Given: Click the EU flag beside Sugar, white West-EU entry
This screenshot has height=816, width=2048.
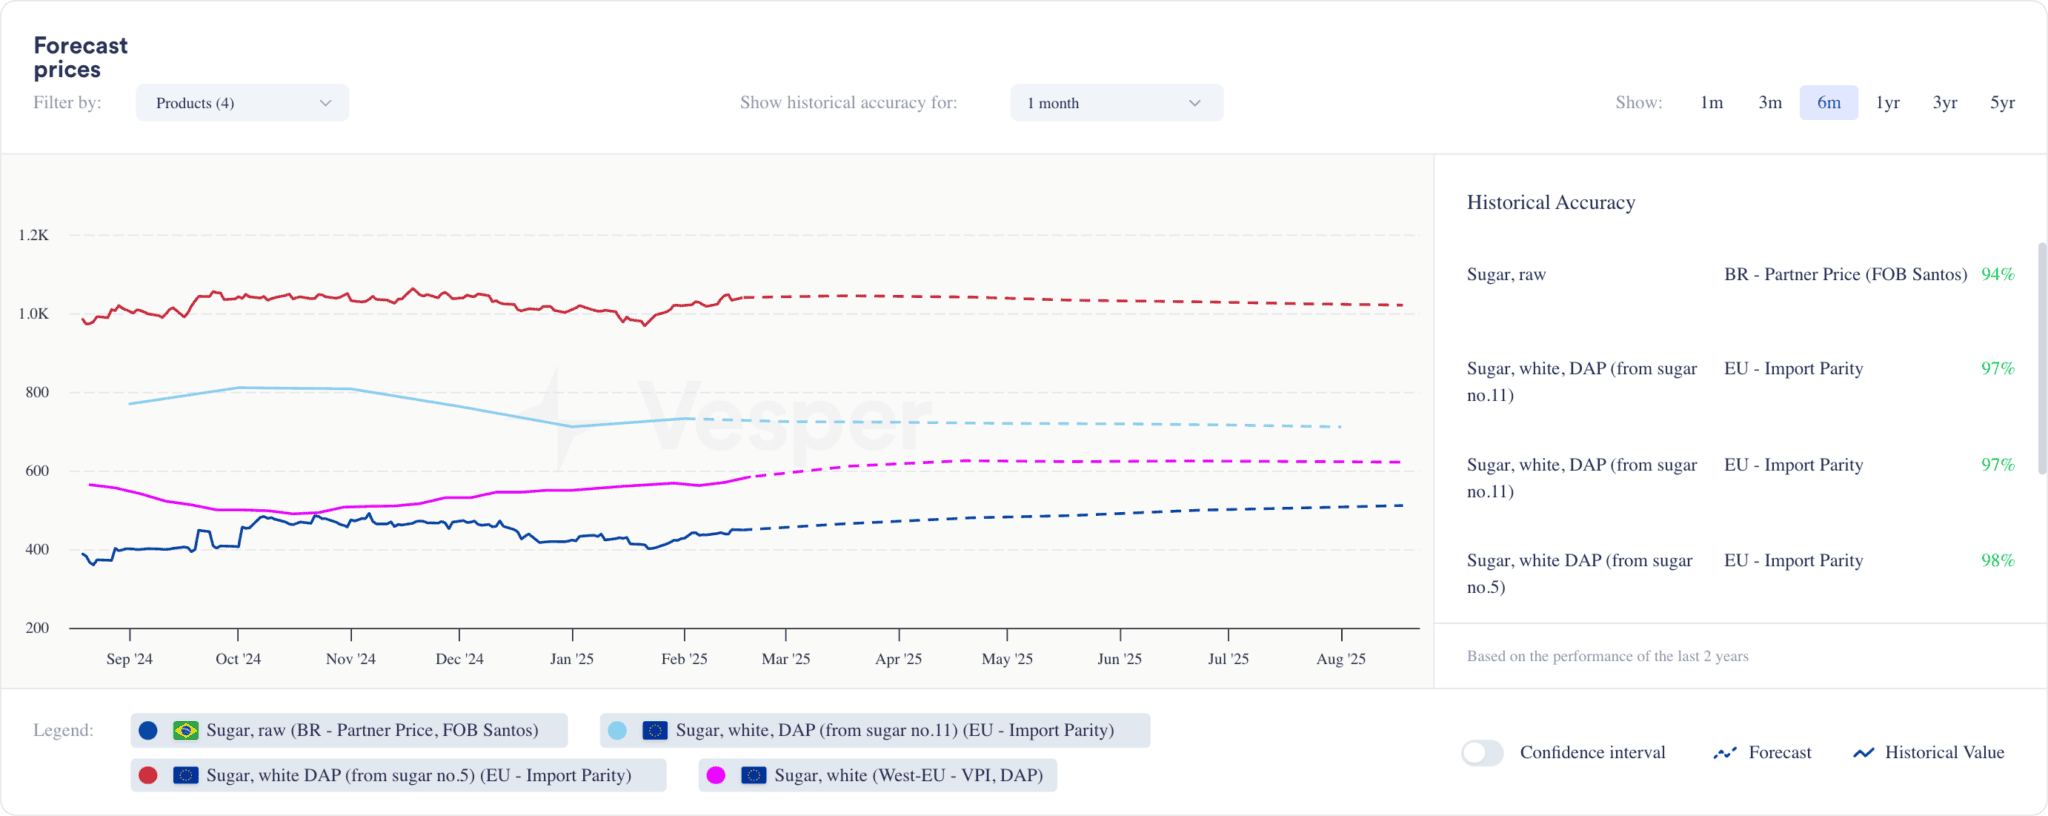Looking at the screenshot, I should click(755, 775).
